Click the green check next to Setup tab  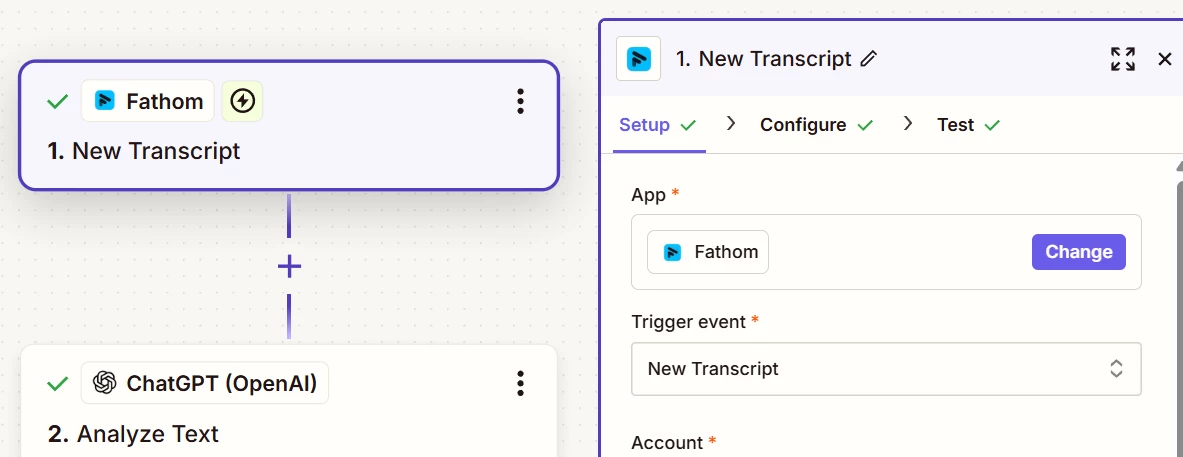pos(688,125)
